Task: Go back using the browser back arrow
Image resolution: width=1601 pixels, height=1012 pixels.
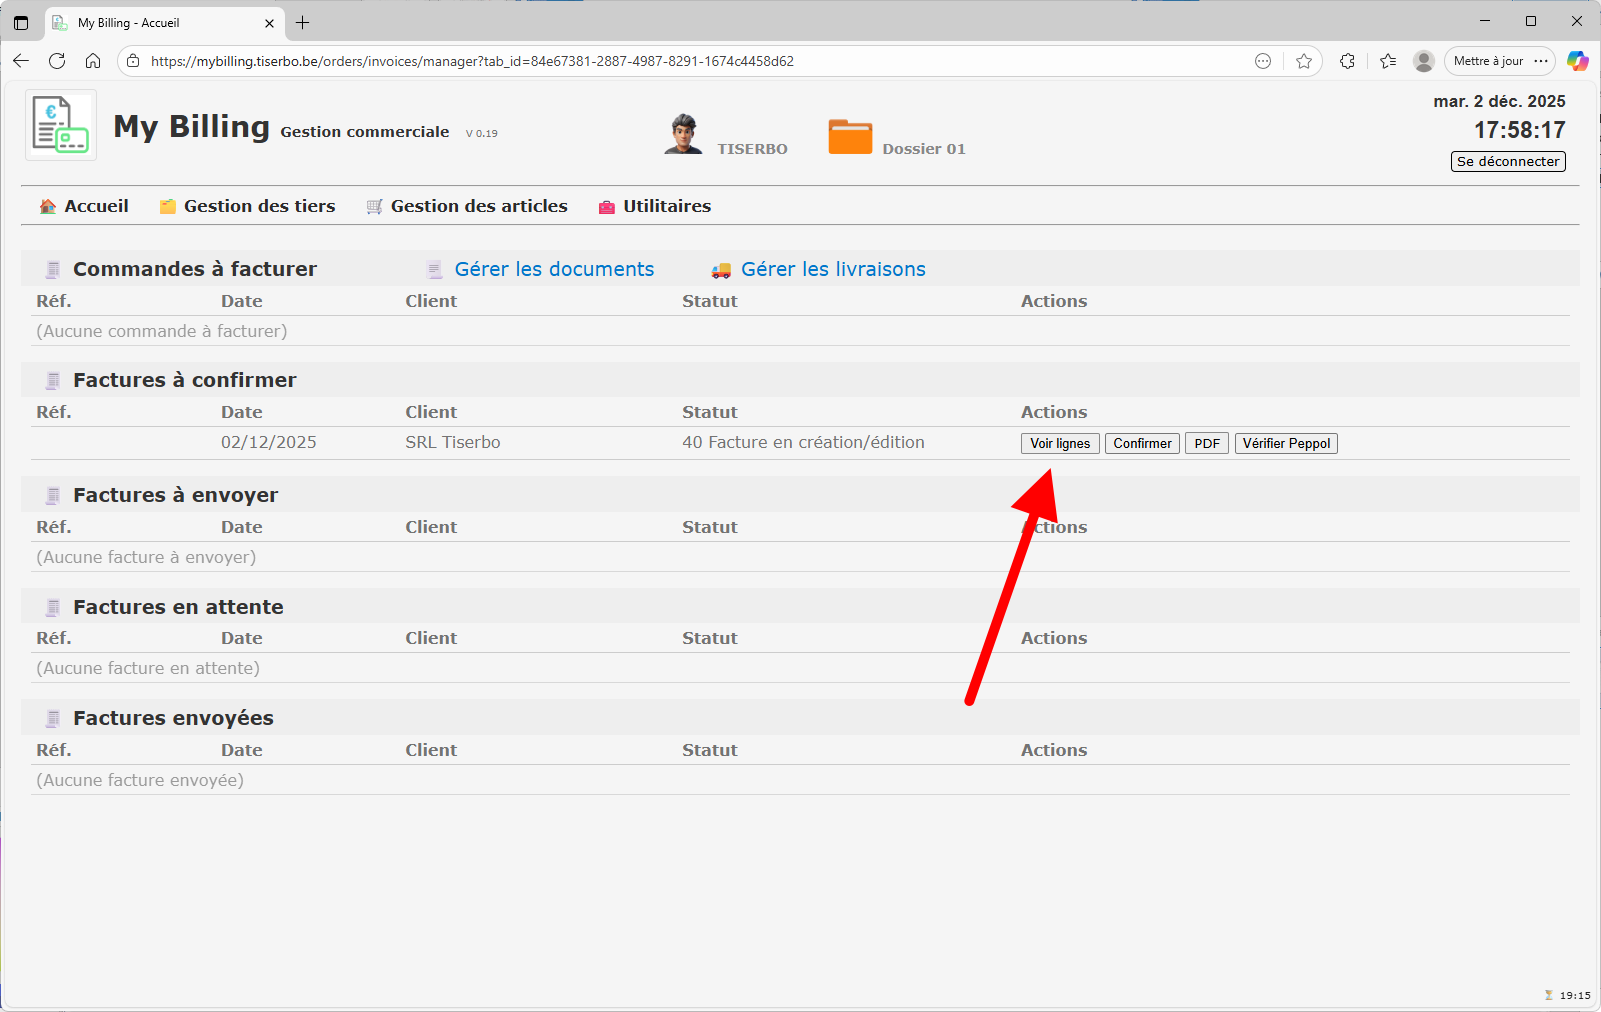Action: point(21,61)
